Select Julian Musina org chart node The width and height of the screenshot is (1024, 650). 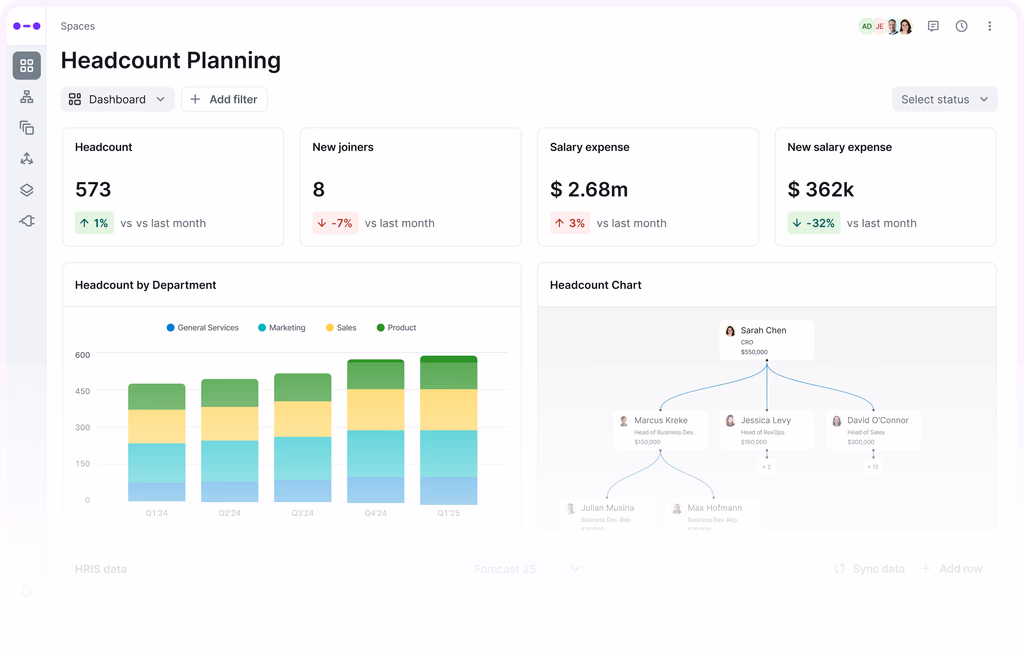coord(607,513)
